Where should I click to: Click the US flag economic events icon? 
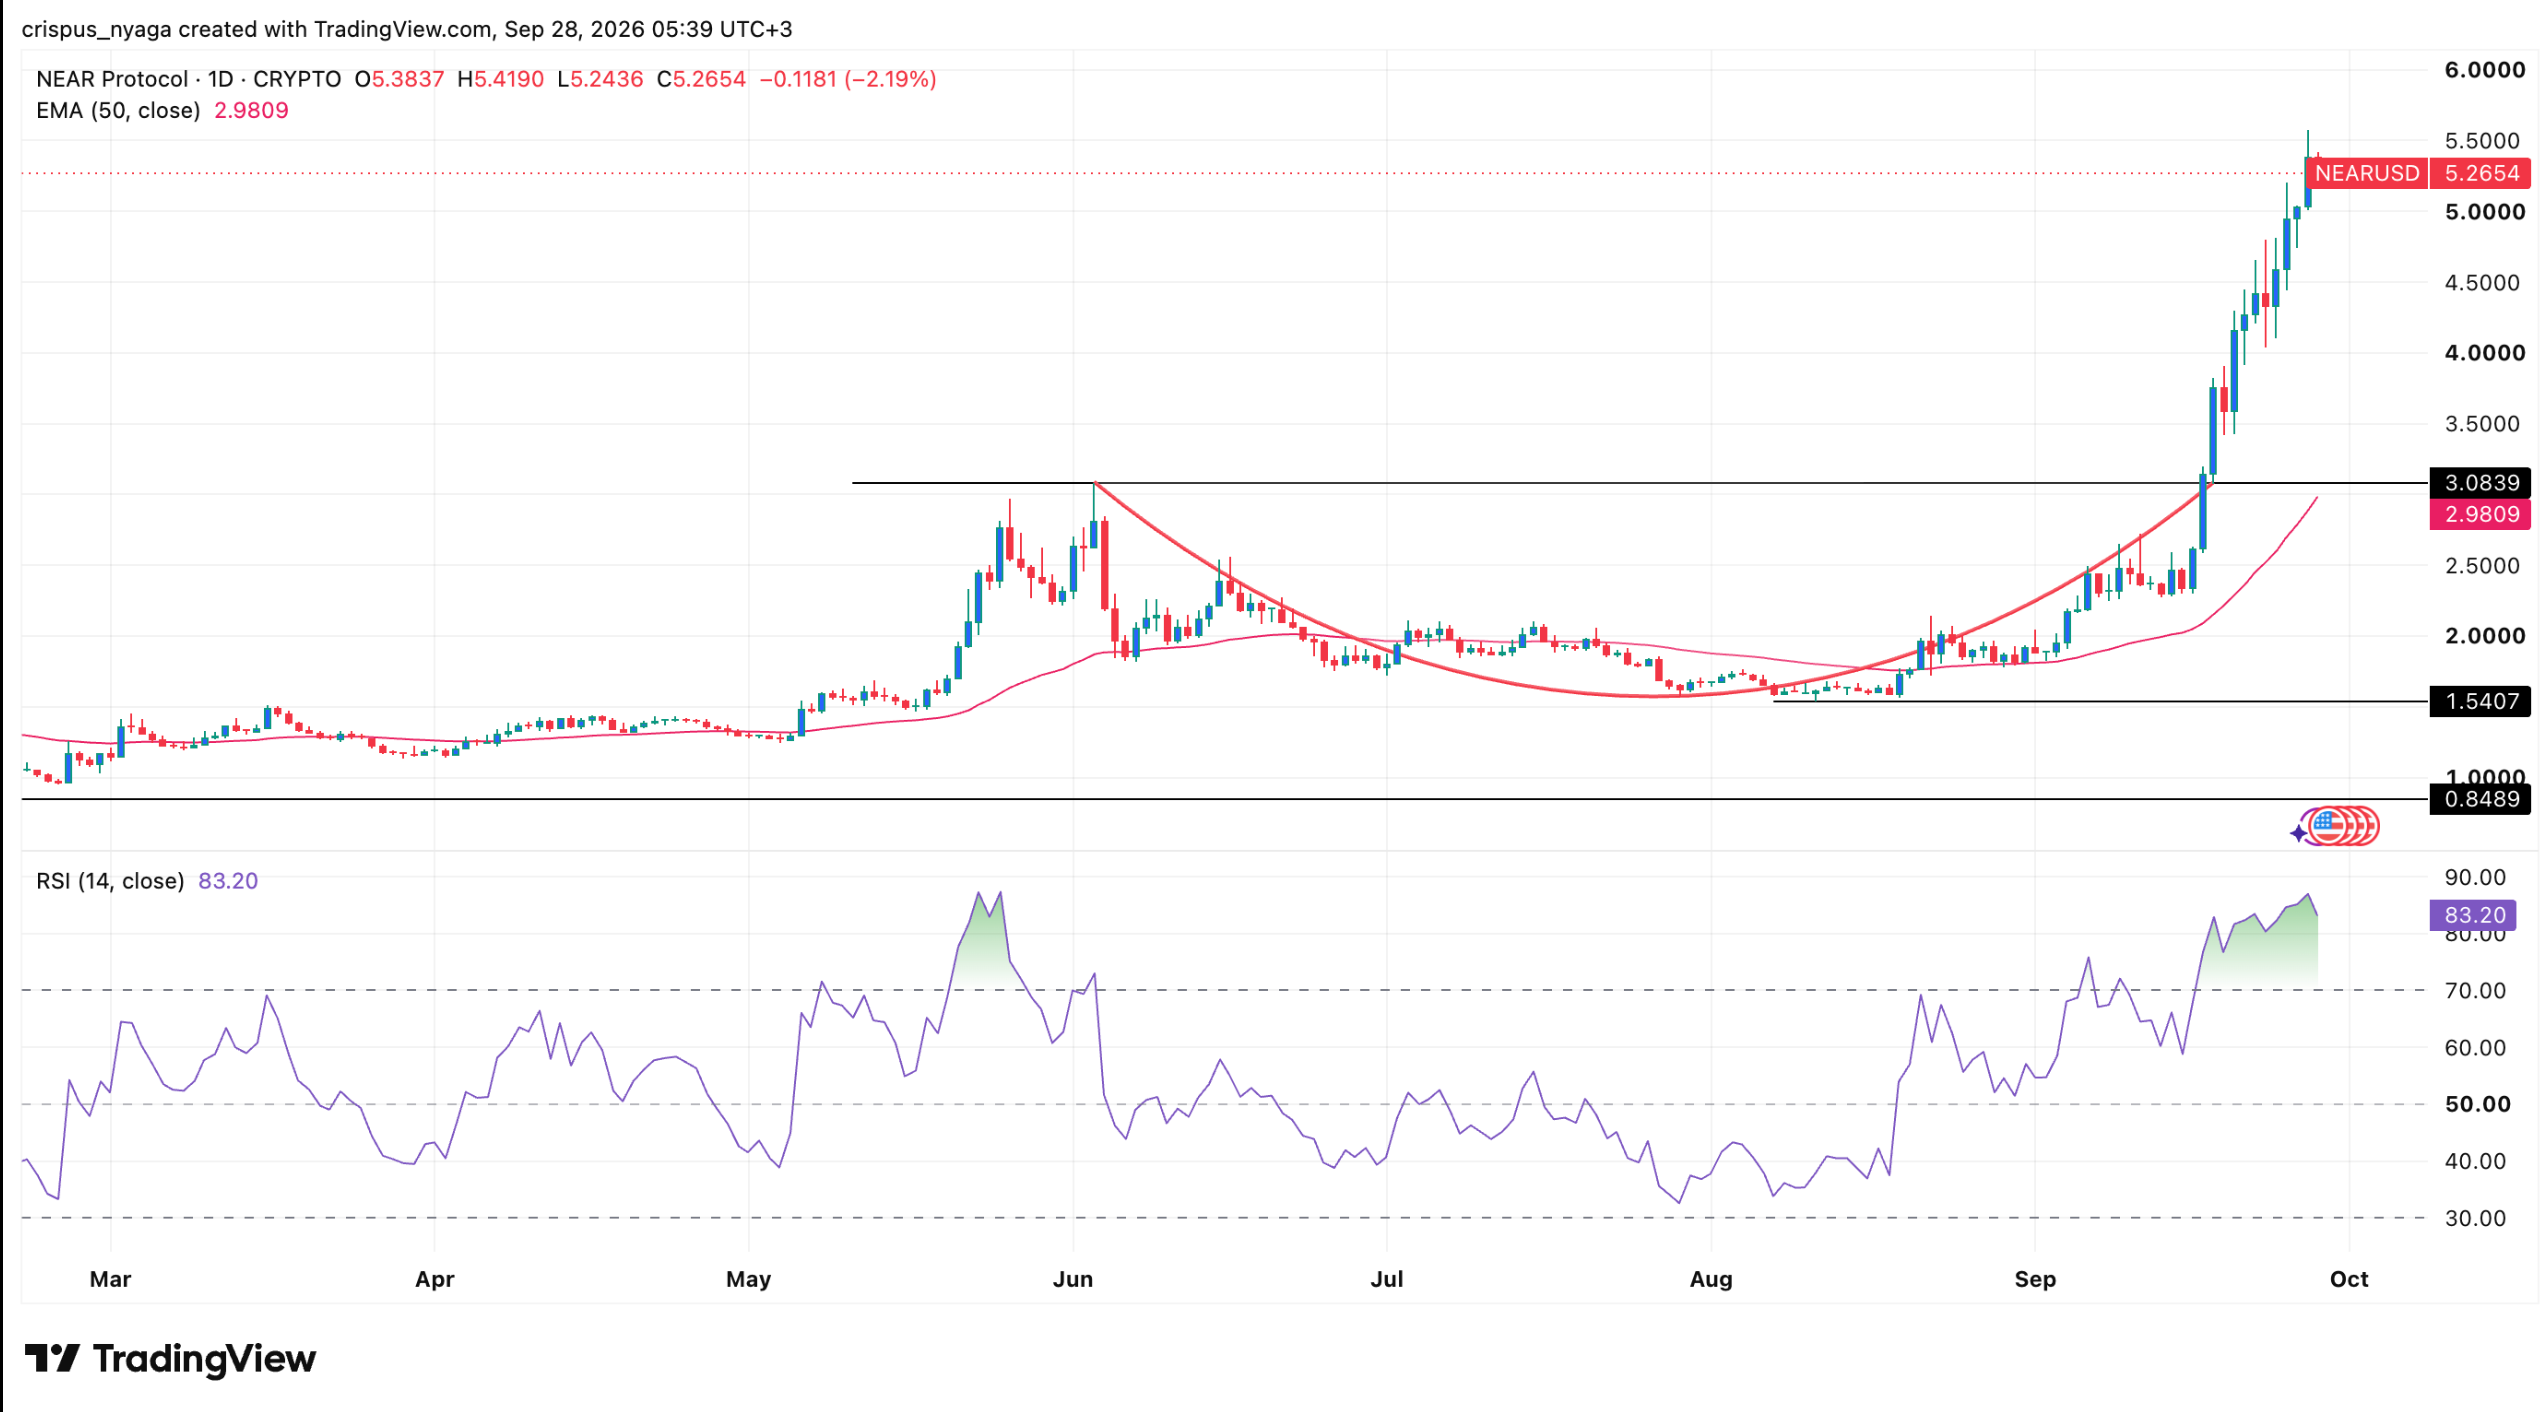(2330, 827)
